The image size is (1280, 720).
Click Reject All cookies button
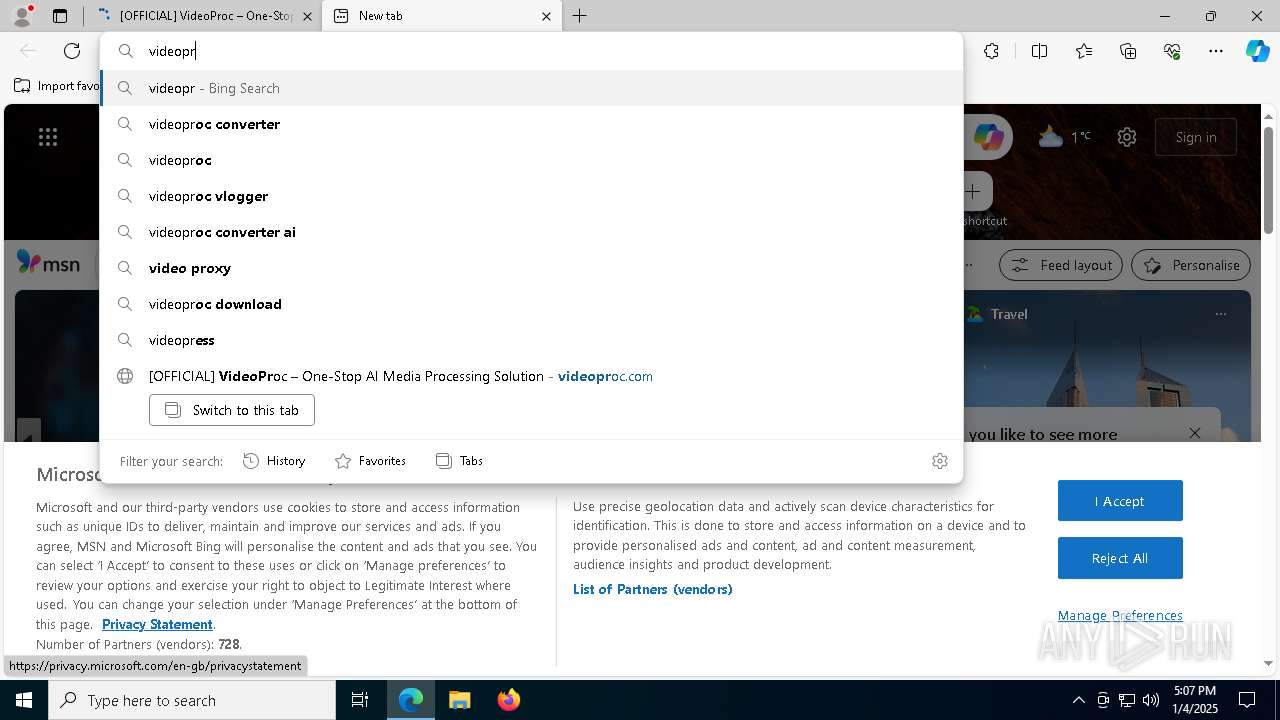coord(1120,558)
